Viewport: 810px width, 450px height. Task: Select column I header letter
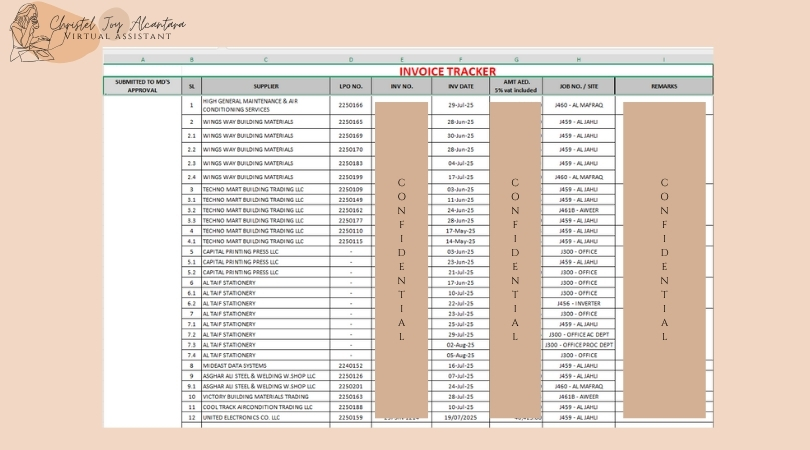663,60
